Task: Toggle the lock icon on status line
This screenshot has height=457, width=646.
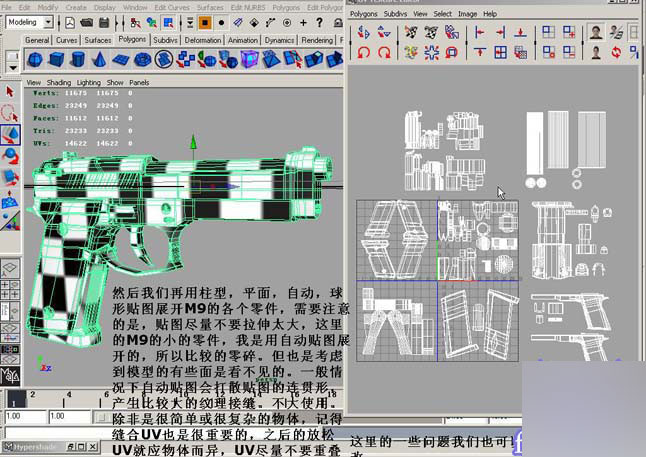Action: point(338,23)
